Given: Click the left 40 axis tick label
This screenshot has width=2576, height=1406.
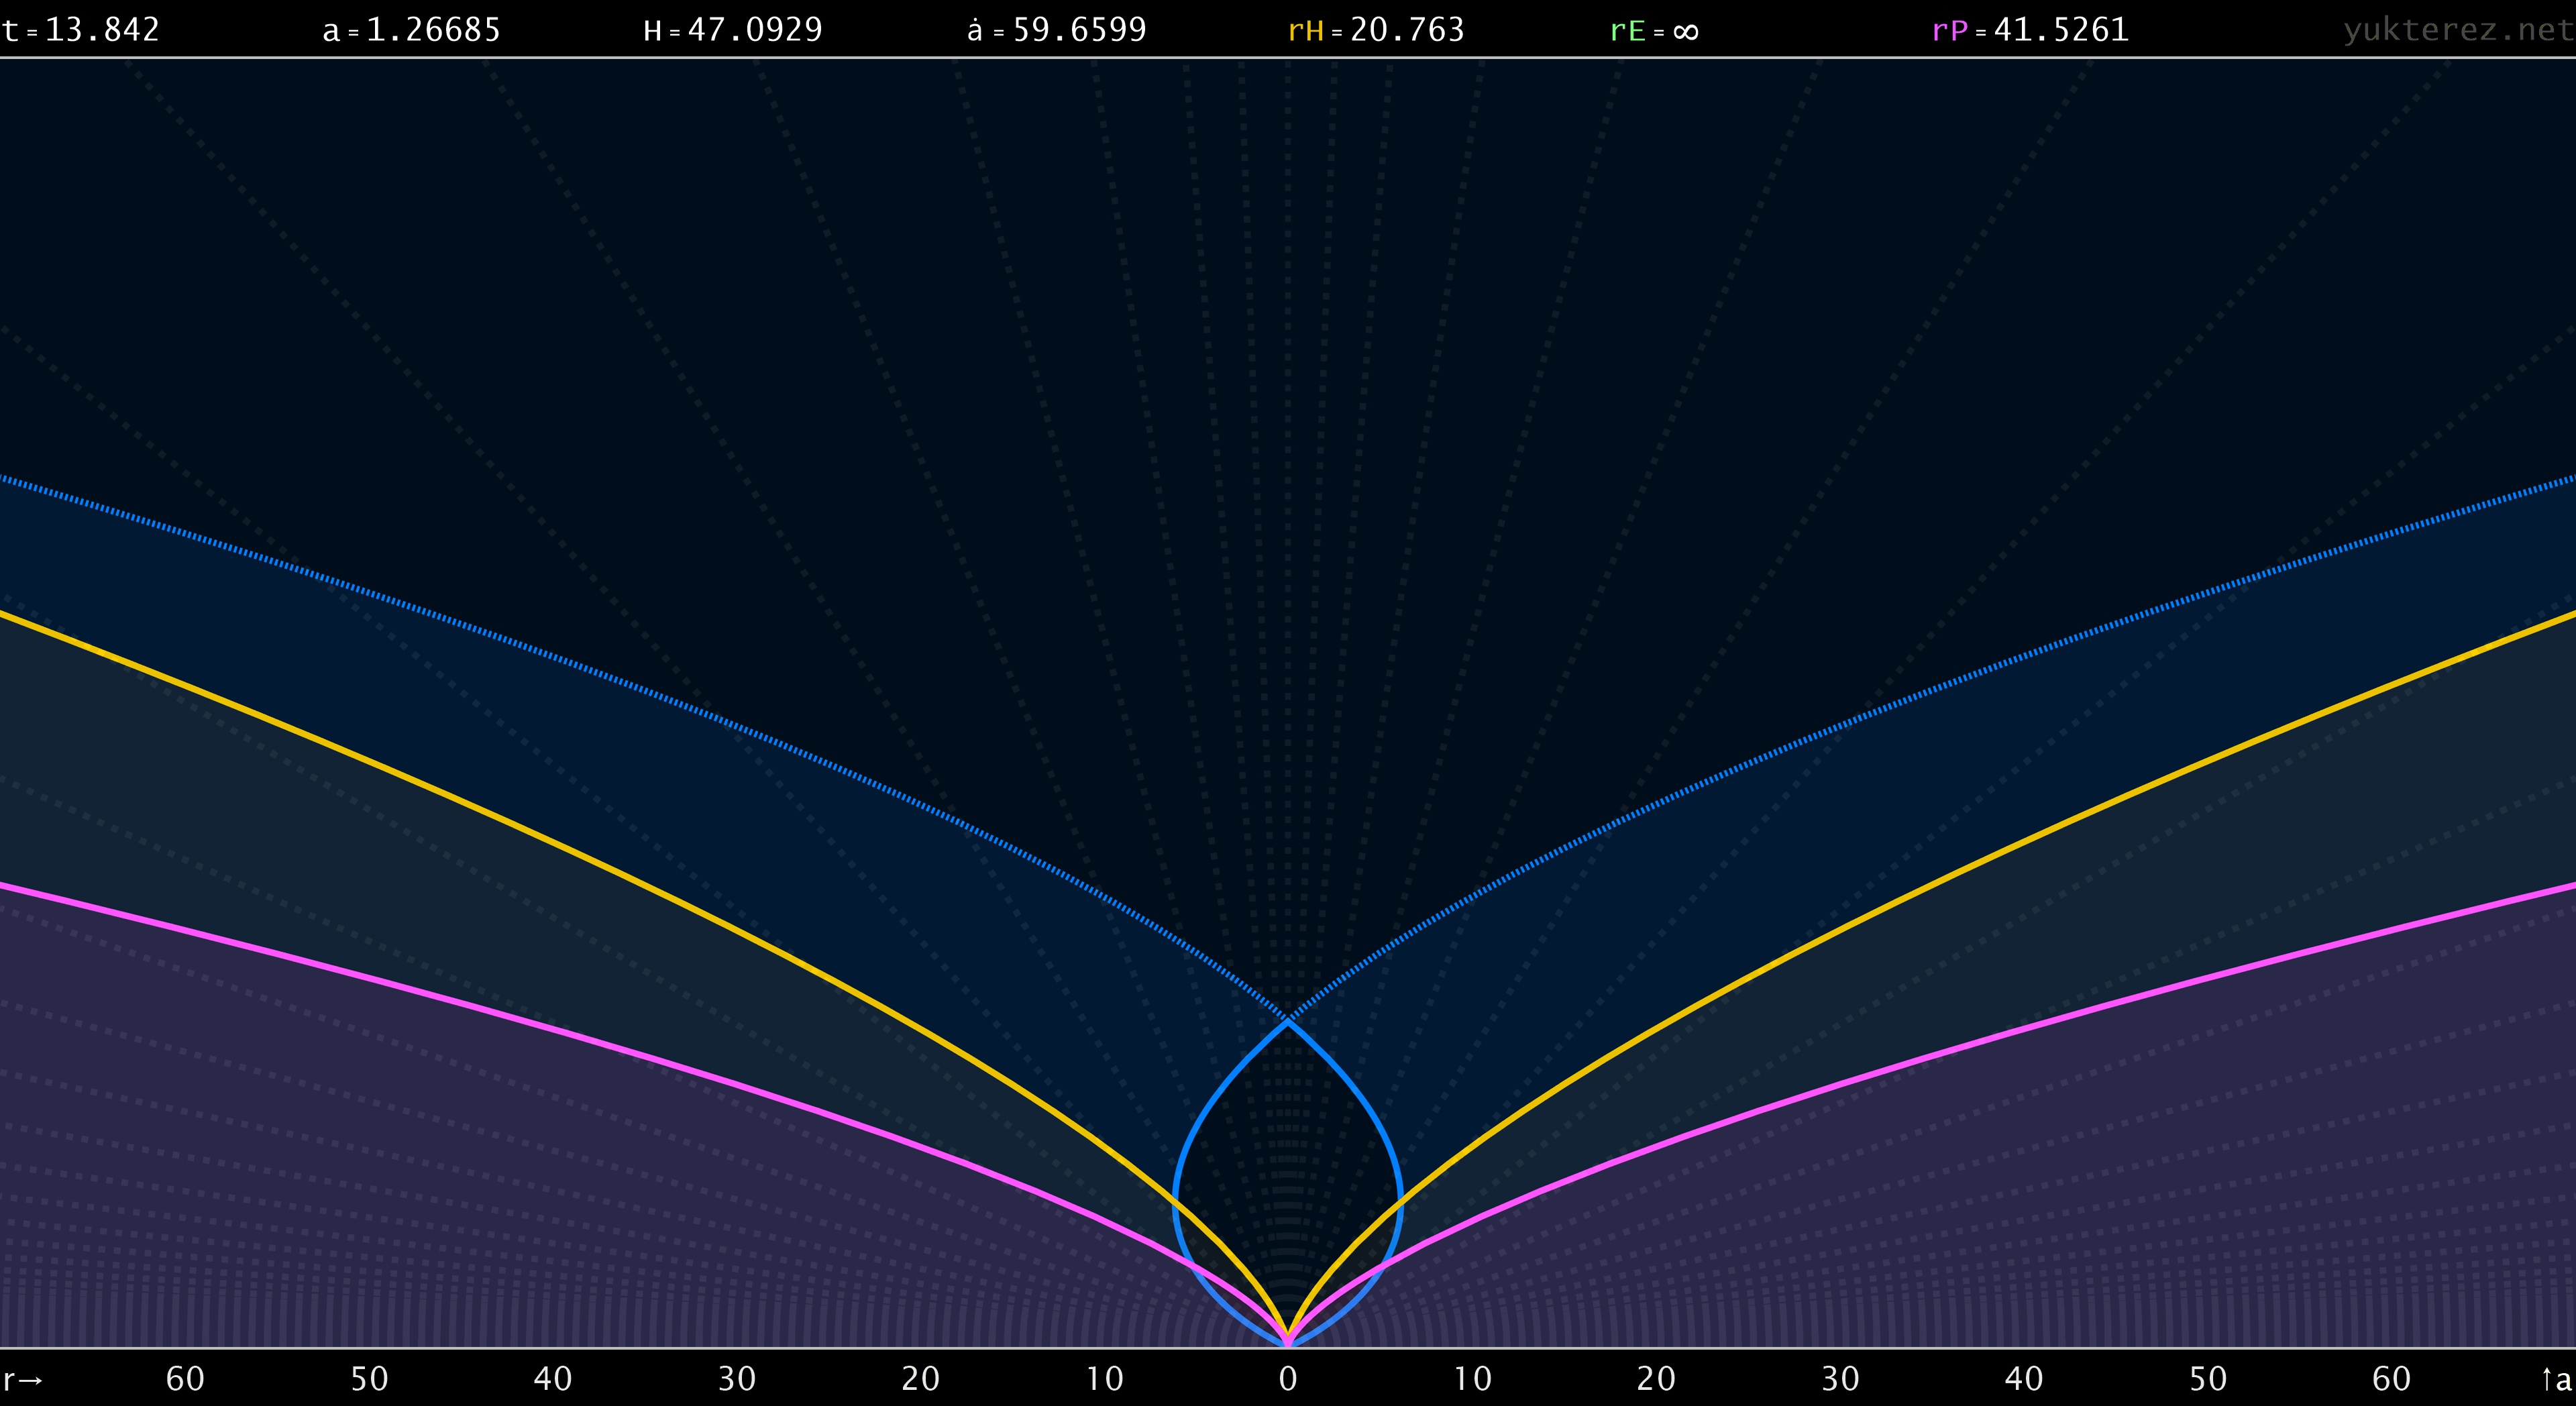Looking at the screenshot, I should 552,1380.
